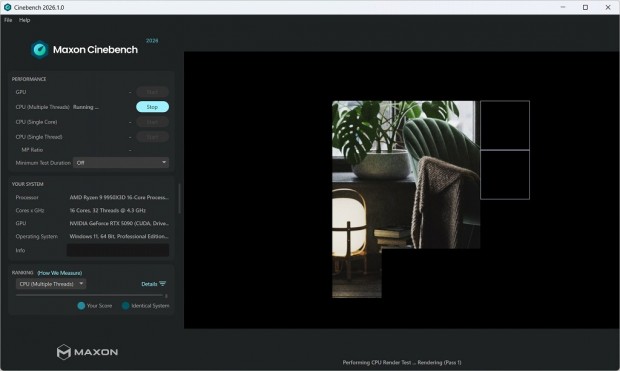Click the ranking bar slider

[89, 295]
